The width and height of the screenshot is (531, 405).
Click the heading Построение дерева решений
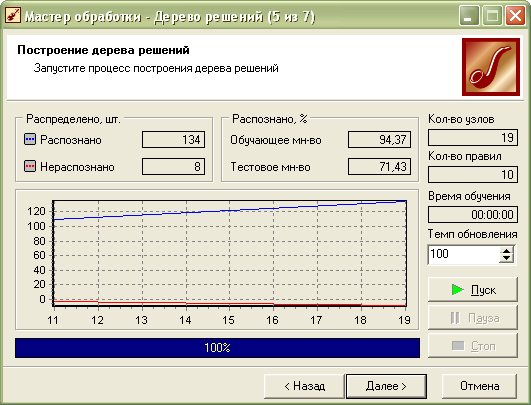[103, 50]
